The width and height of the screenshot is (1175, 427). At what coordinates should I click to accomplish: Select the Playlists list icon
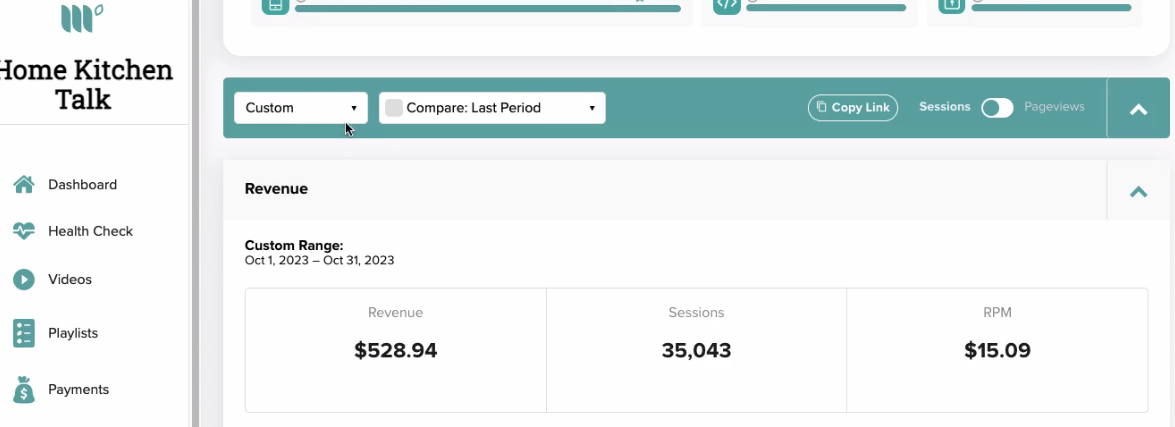[24, 333]
